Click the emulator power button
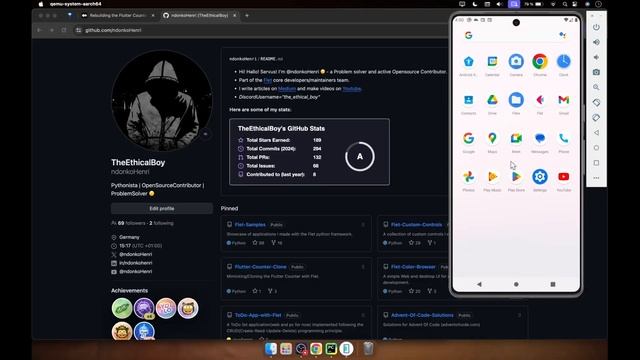Viewport: 640px width, 360px height. tap(596, 27)
